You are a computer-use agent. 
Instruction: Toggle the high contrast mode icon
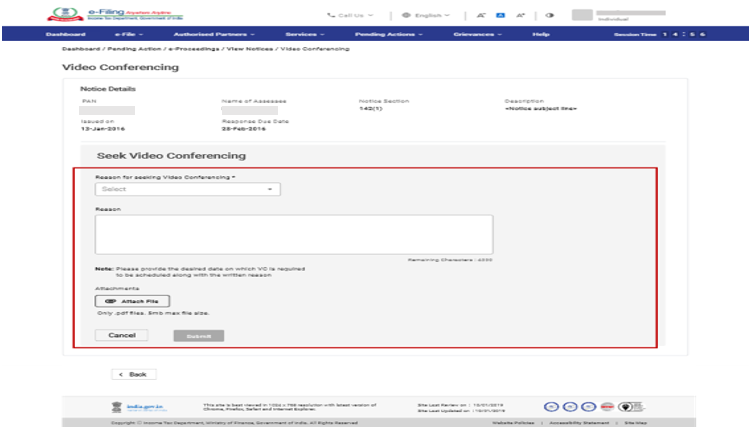[x=550, y=16]
